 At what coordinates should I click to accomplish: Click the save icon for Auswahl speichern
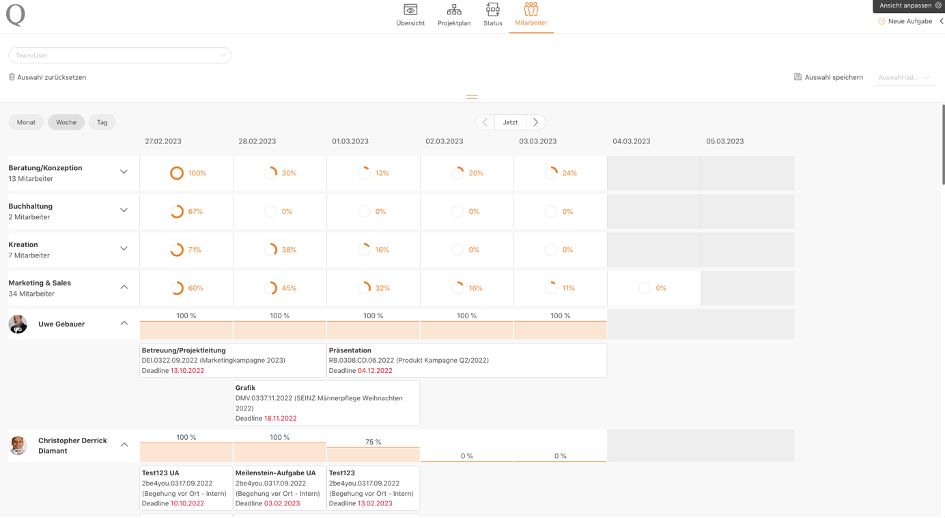point(798,77)
